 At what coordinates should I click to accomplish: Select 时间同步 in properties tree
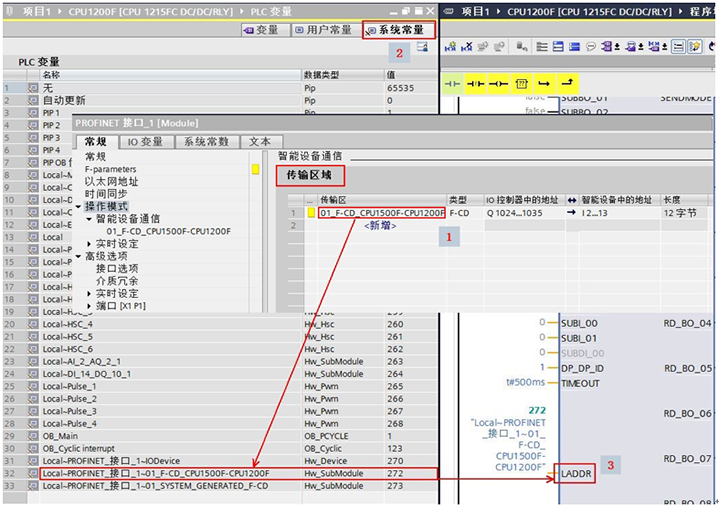tap(106, 194)
